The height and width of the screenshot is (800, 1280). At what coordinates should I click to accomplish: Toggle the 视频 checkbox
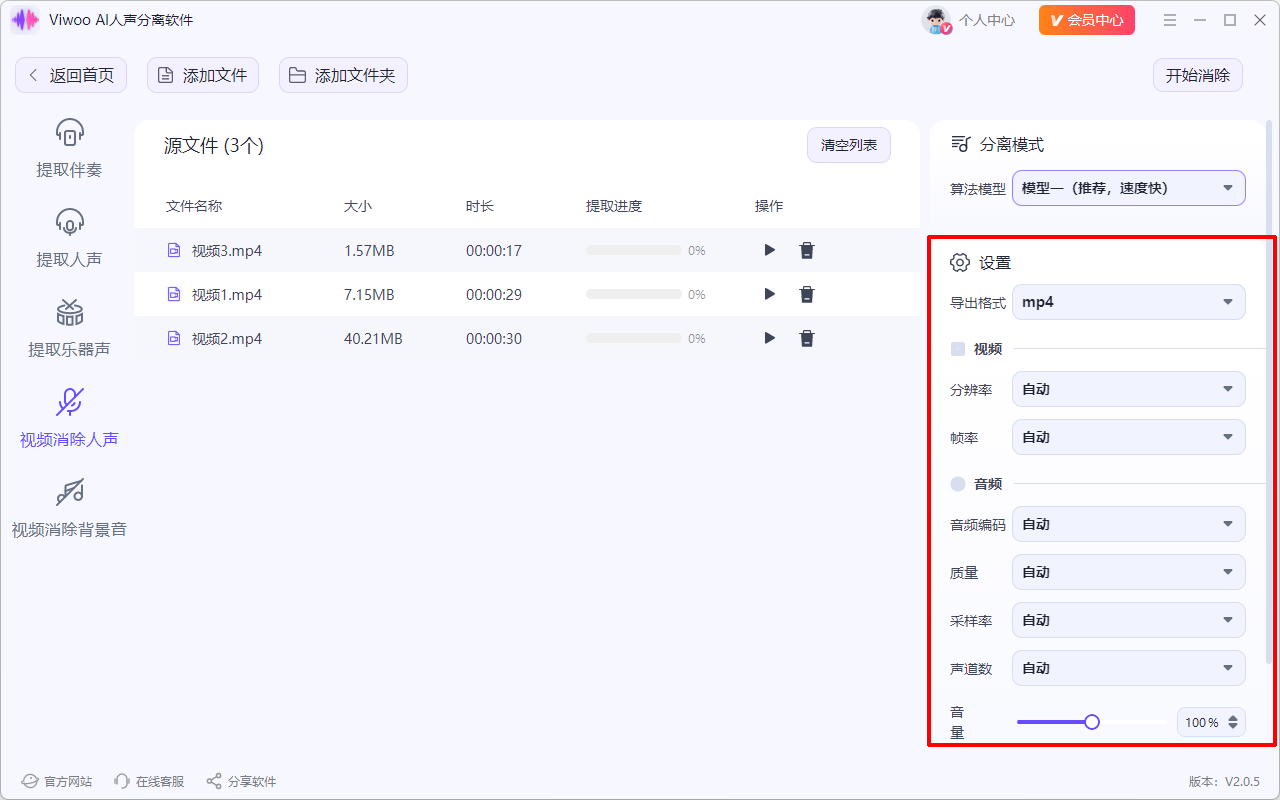click(958, 349)
